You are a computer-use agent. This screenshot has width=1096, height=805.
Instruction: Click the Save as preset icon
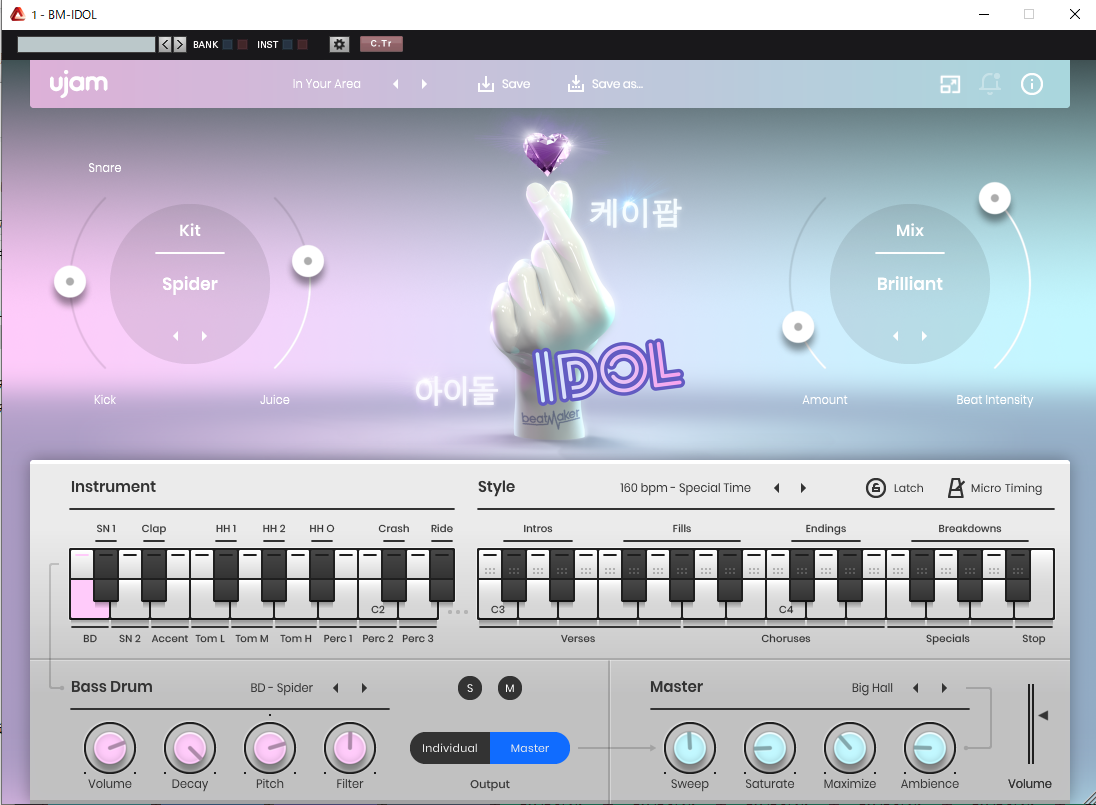click(575, 84)
